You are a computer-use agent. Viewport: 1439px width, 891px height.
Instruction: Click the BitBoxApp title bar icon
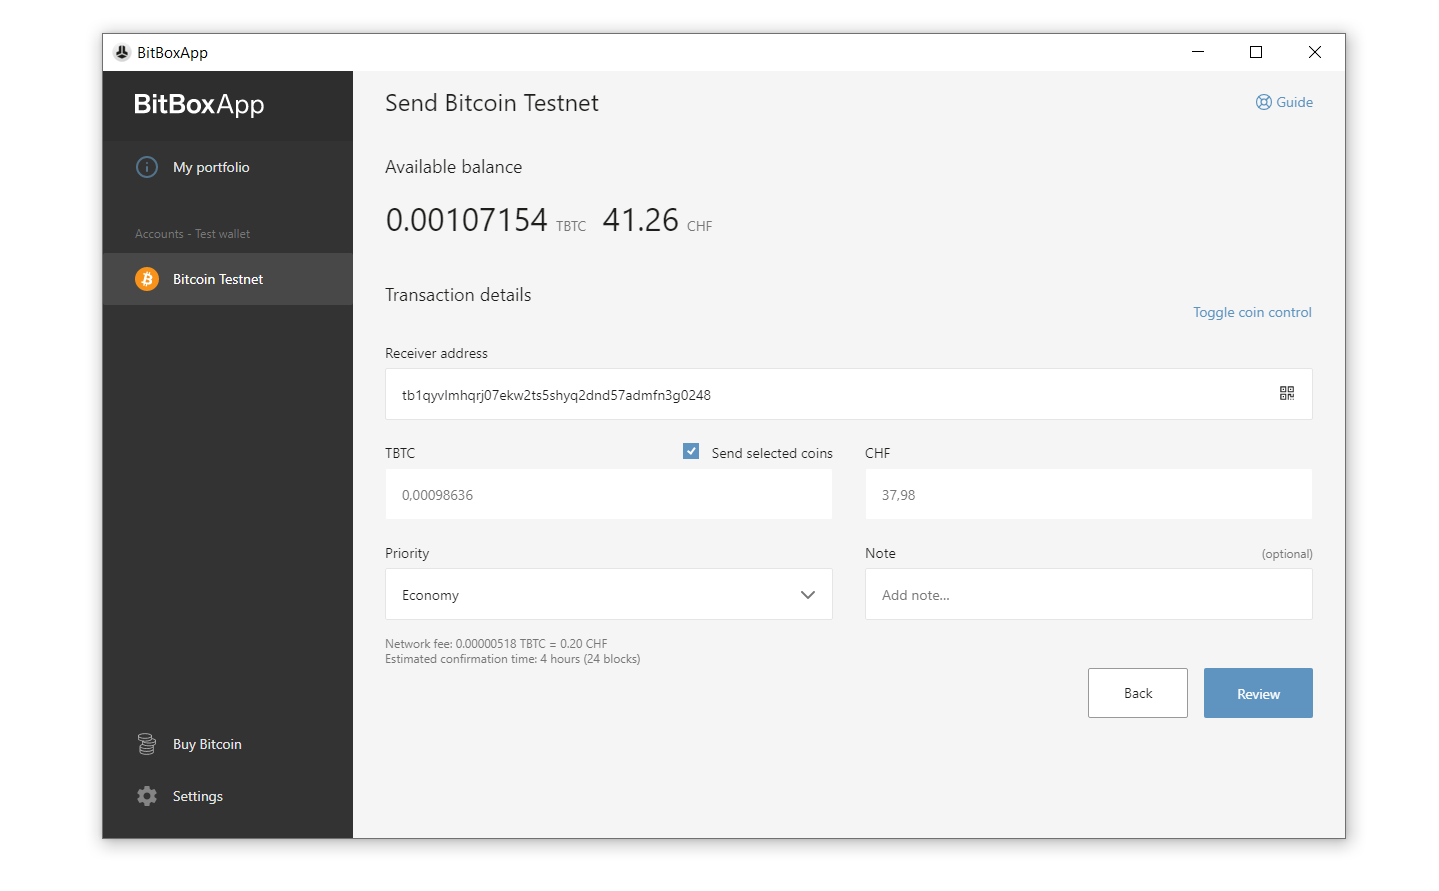[x=122, y=53]
